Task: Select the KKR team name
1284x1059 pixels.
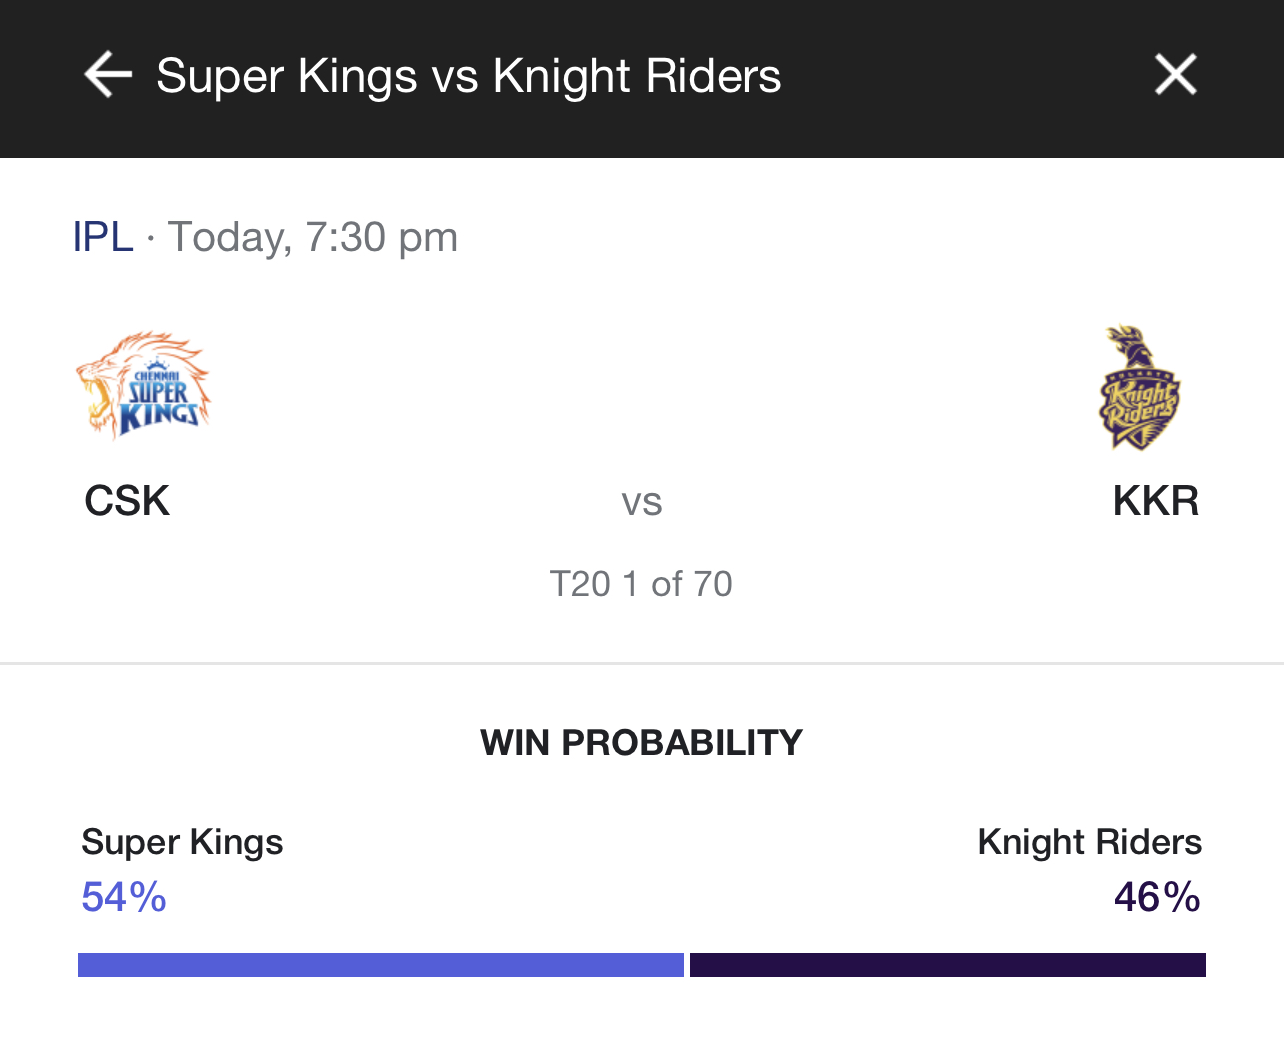Action: tap(1155, 501)
